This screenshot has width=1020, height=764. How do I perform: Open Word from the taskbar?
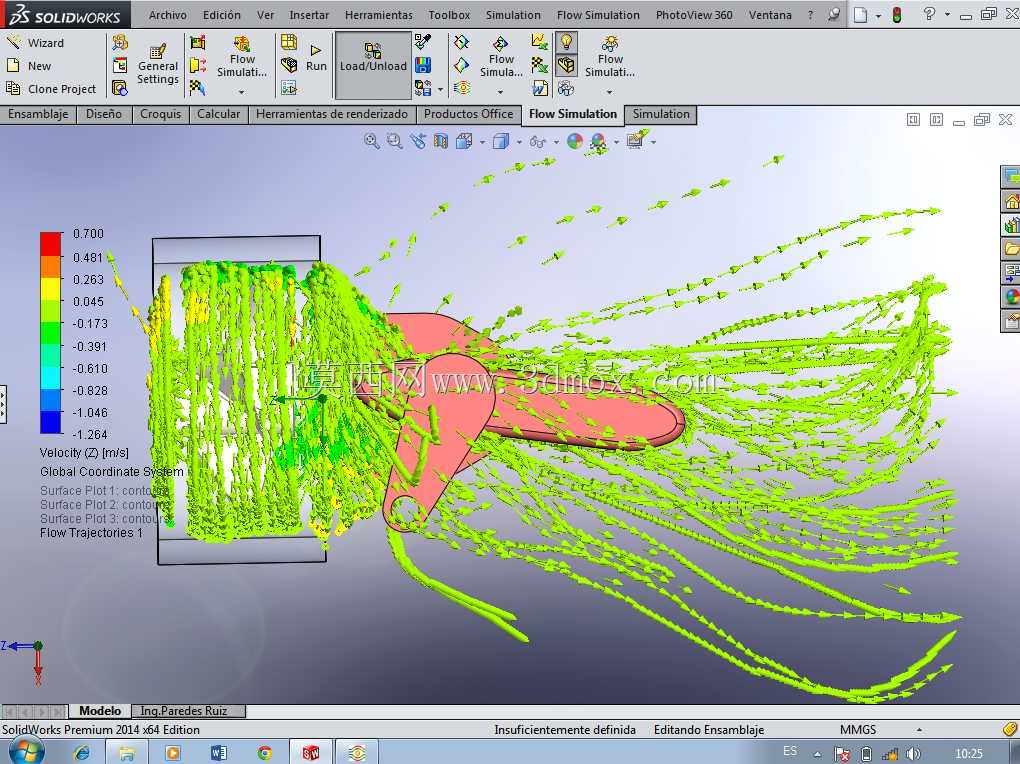[x=219, y=753]
